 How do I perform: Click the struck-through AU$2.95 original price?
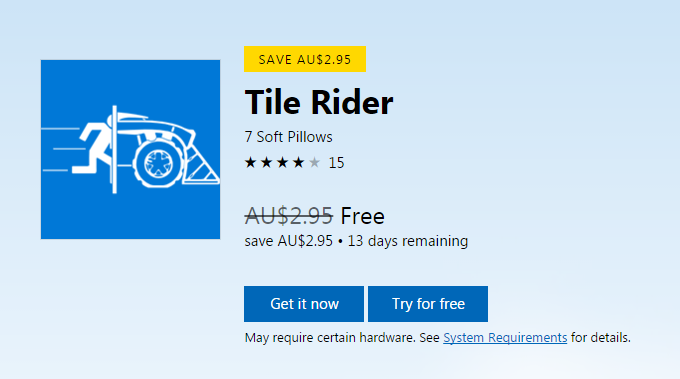289,216
